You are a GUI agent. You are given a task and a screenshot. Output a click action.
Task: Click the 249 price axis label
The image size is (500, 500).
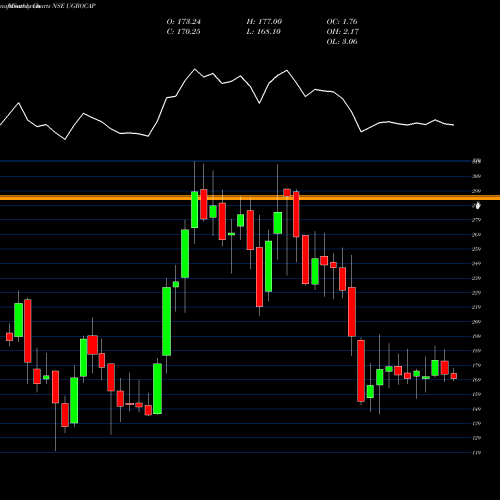477,264
